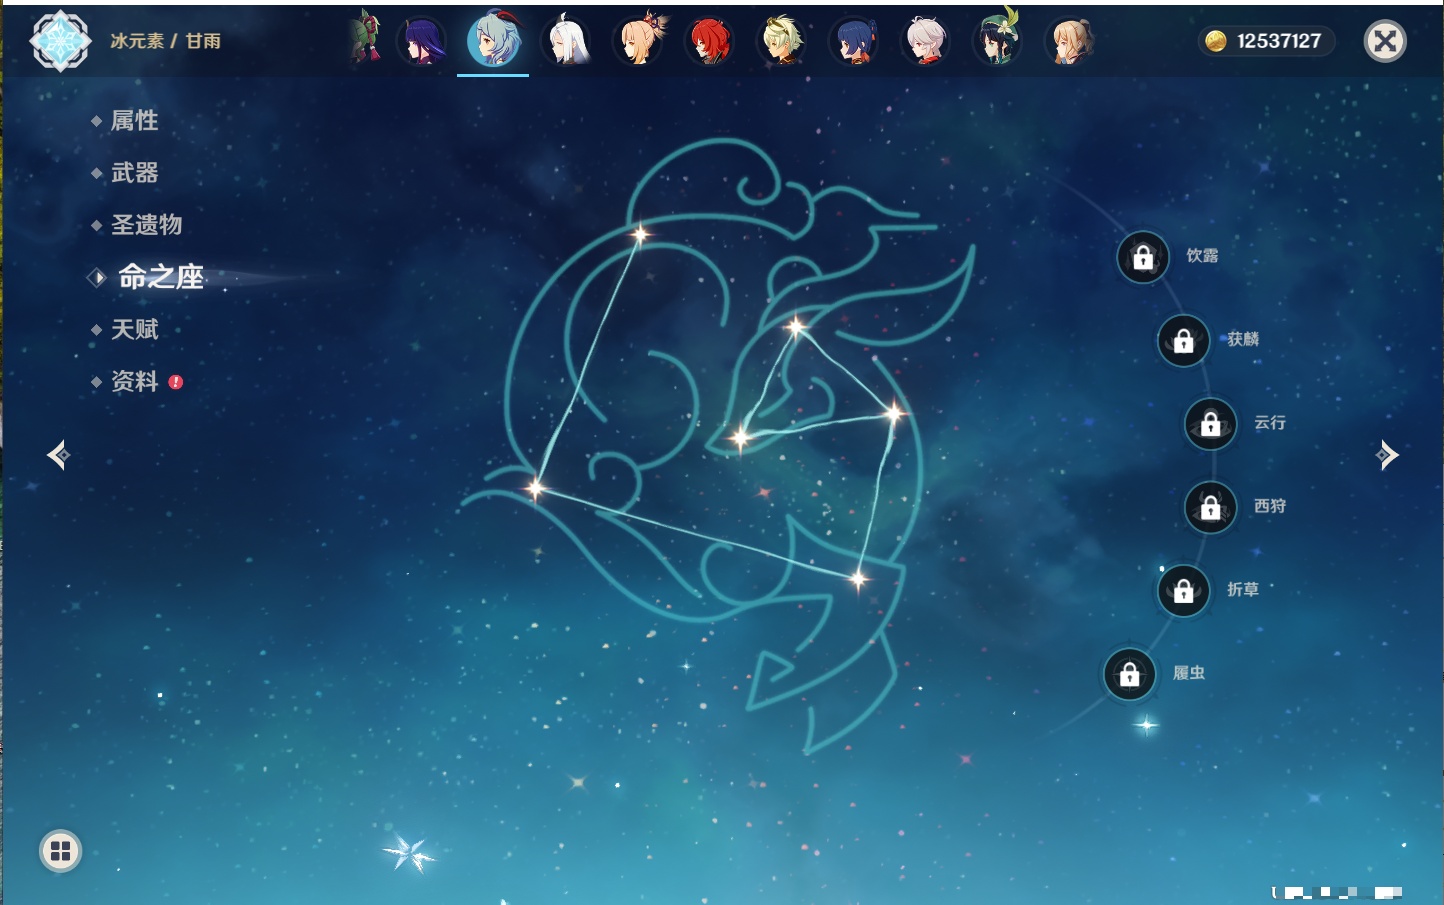
Task: Click the gold Mora coin icon
Action: tap(1215, 41)
